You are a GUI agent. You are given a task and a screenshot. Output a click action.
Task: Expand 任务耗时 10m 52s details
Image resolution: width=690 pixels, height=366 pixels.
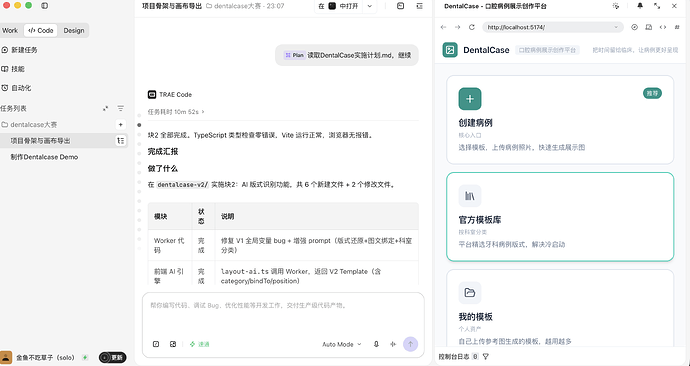pos(176,112)
